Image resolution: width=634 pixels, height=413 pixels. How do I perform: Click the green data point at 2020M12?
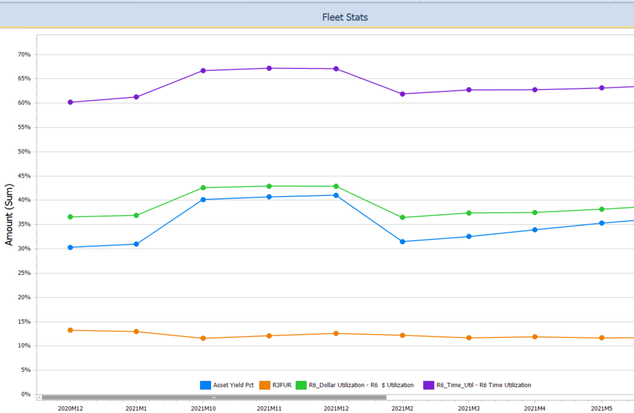[x=70, y=217]
